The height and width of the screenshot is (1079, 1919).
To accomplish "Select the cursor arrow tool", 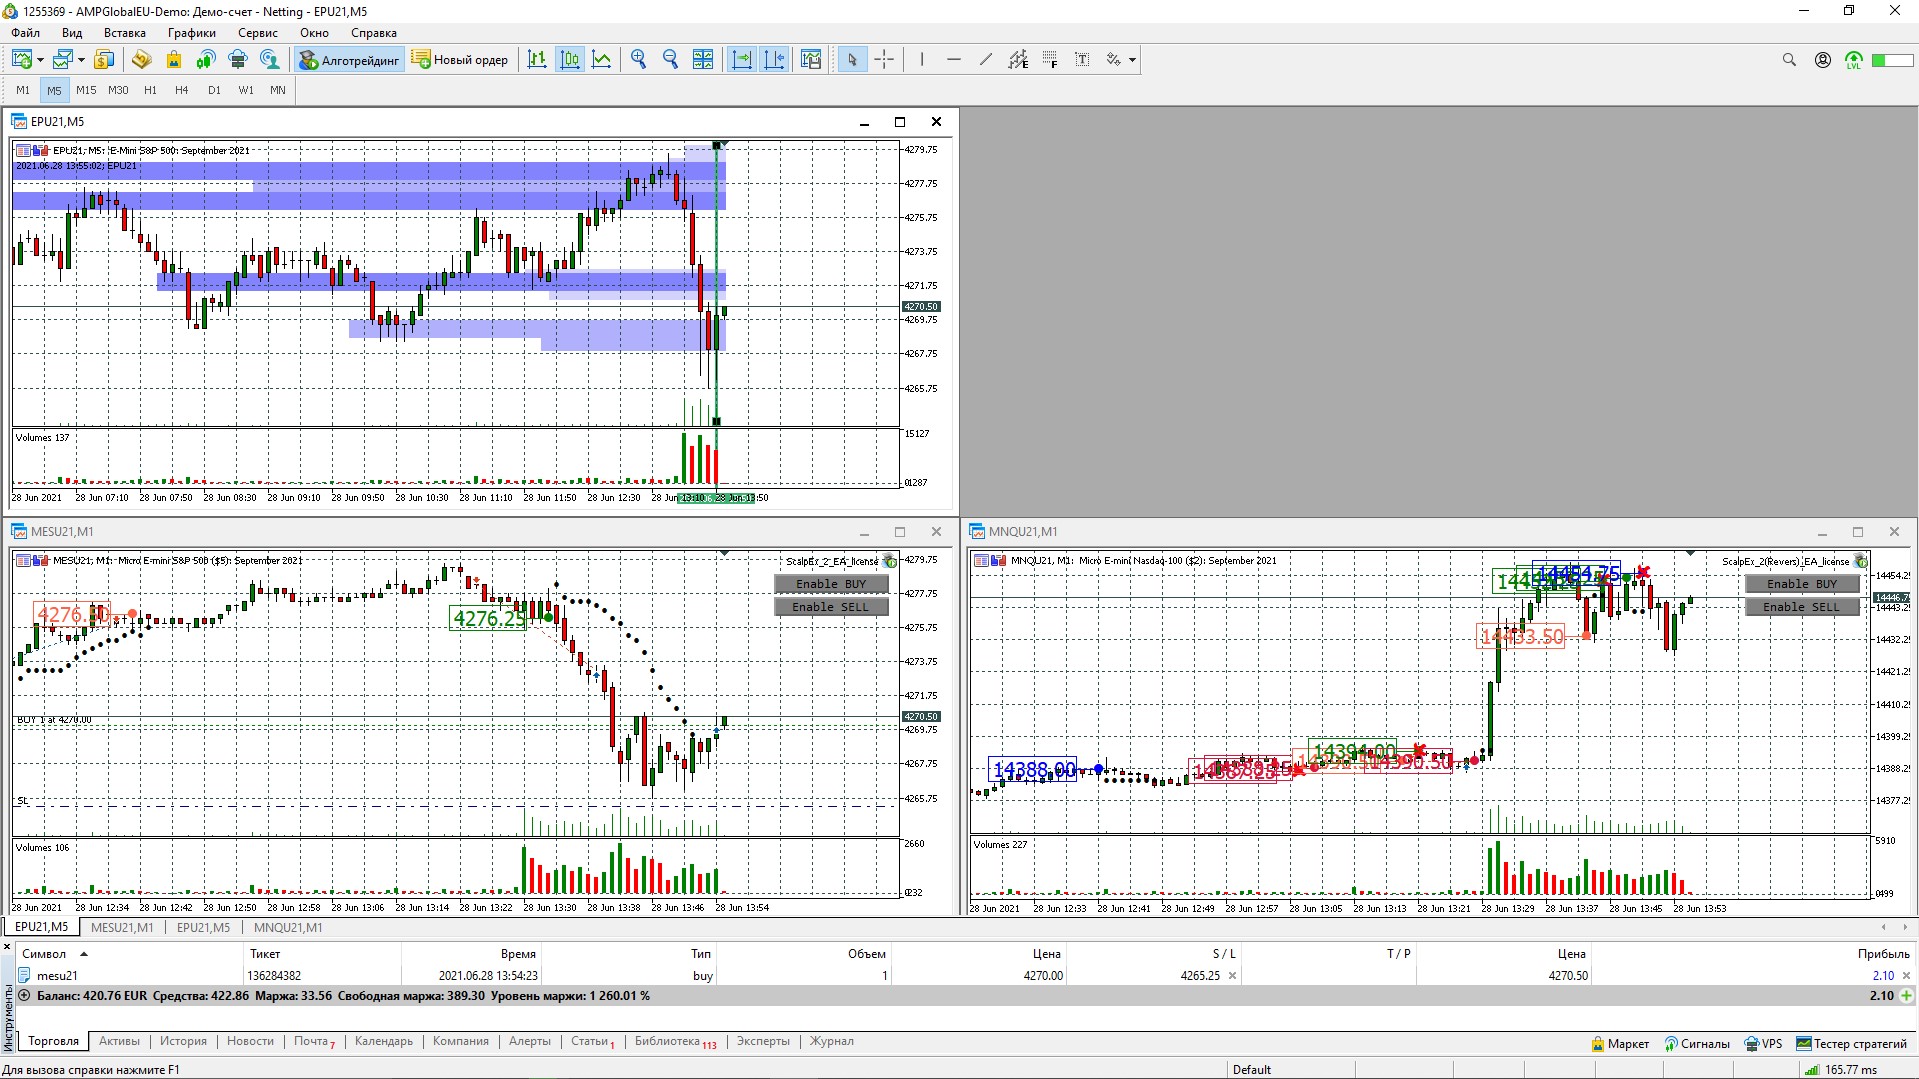I will pos(852,60).
